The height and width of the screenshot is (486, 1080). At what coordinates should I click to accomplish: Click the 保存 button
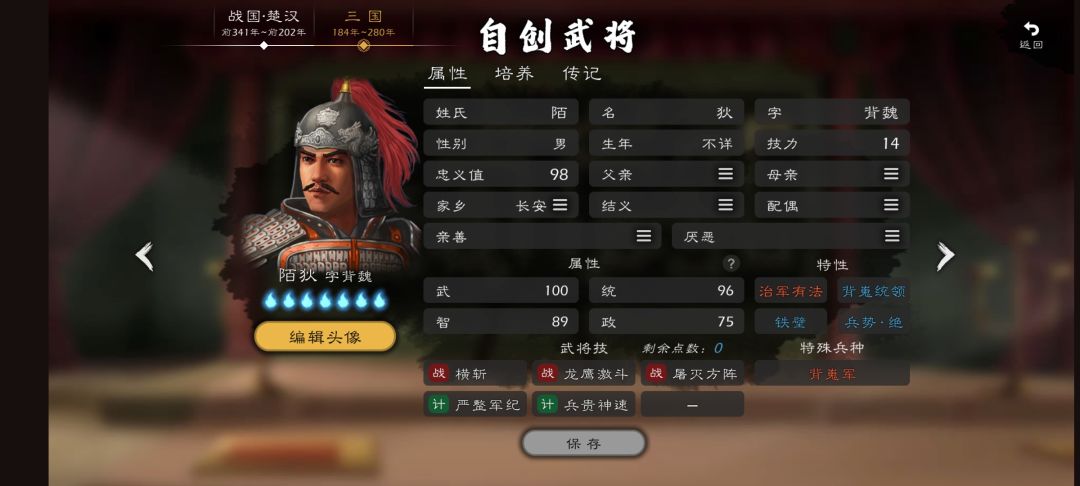(x=583, y=444)
